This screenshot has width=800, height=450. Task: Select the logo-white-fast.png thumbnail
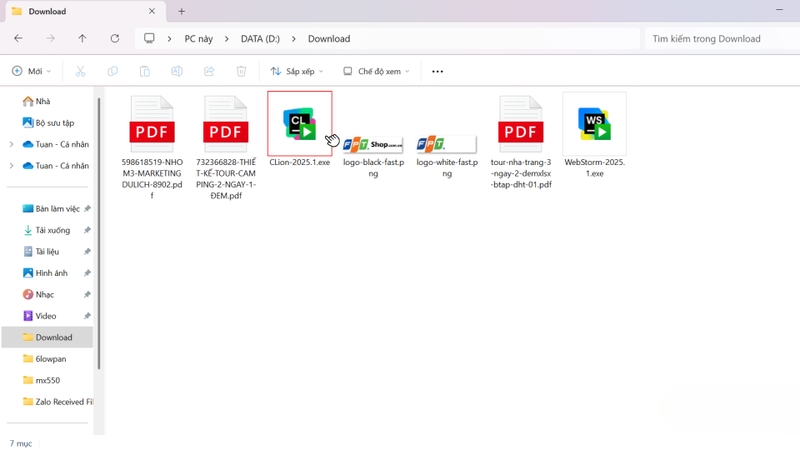(446, 145)
